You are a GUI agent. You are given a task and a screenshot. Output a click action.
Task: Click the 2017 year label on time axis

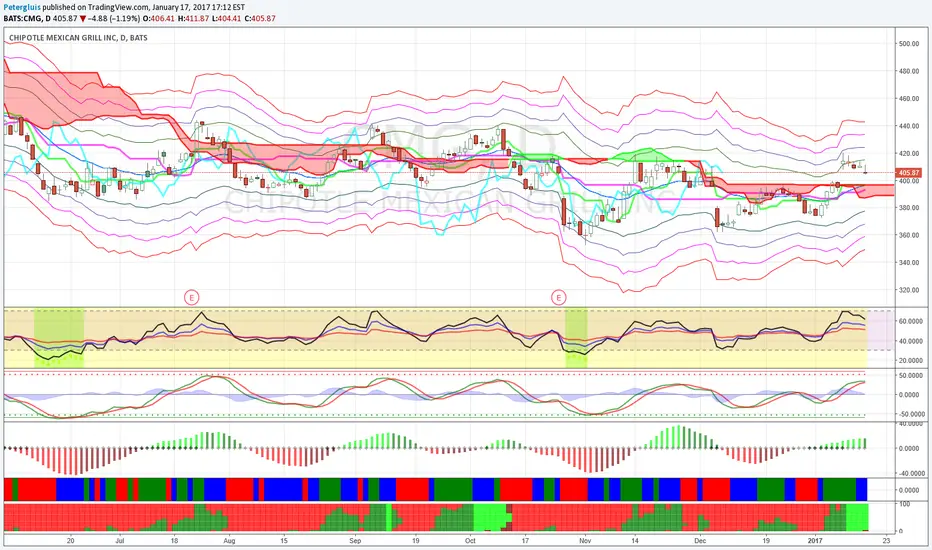815,540
